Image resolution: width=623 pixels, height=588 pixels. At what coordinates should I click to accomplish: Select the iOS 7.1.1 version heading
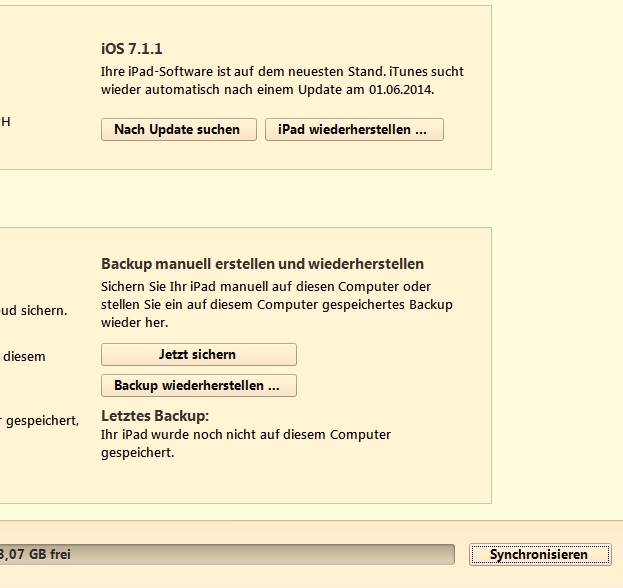(x=132, y=49)
